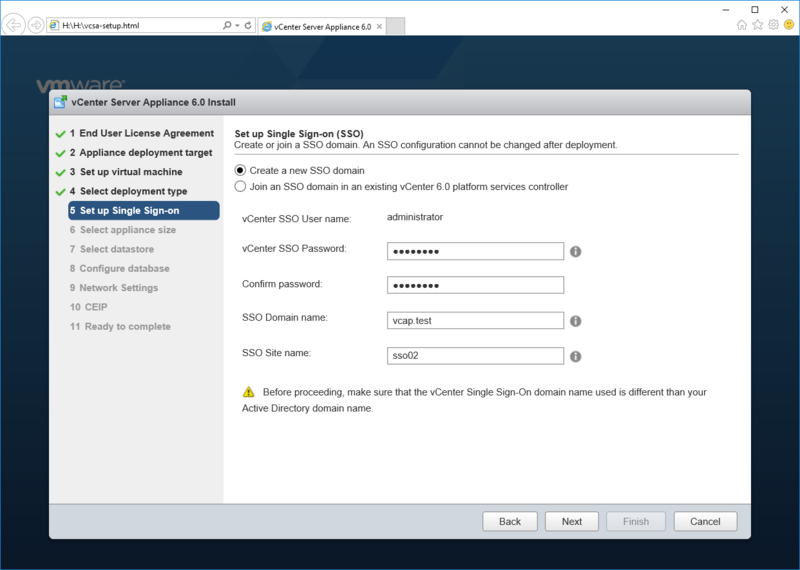Click the search magnifier in address bar
Image resolution: width=800 pixels, height=570 pixels.
click(227, 25)
